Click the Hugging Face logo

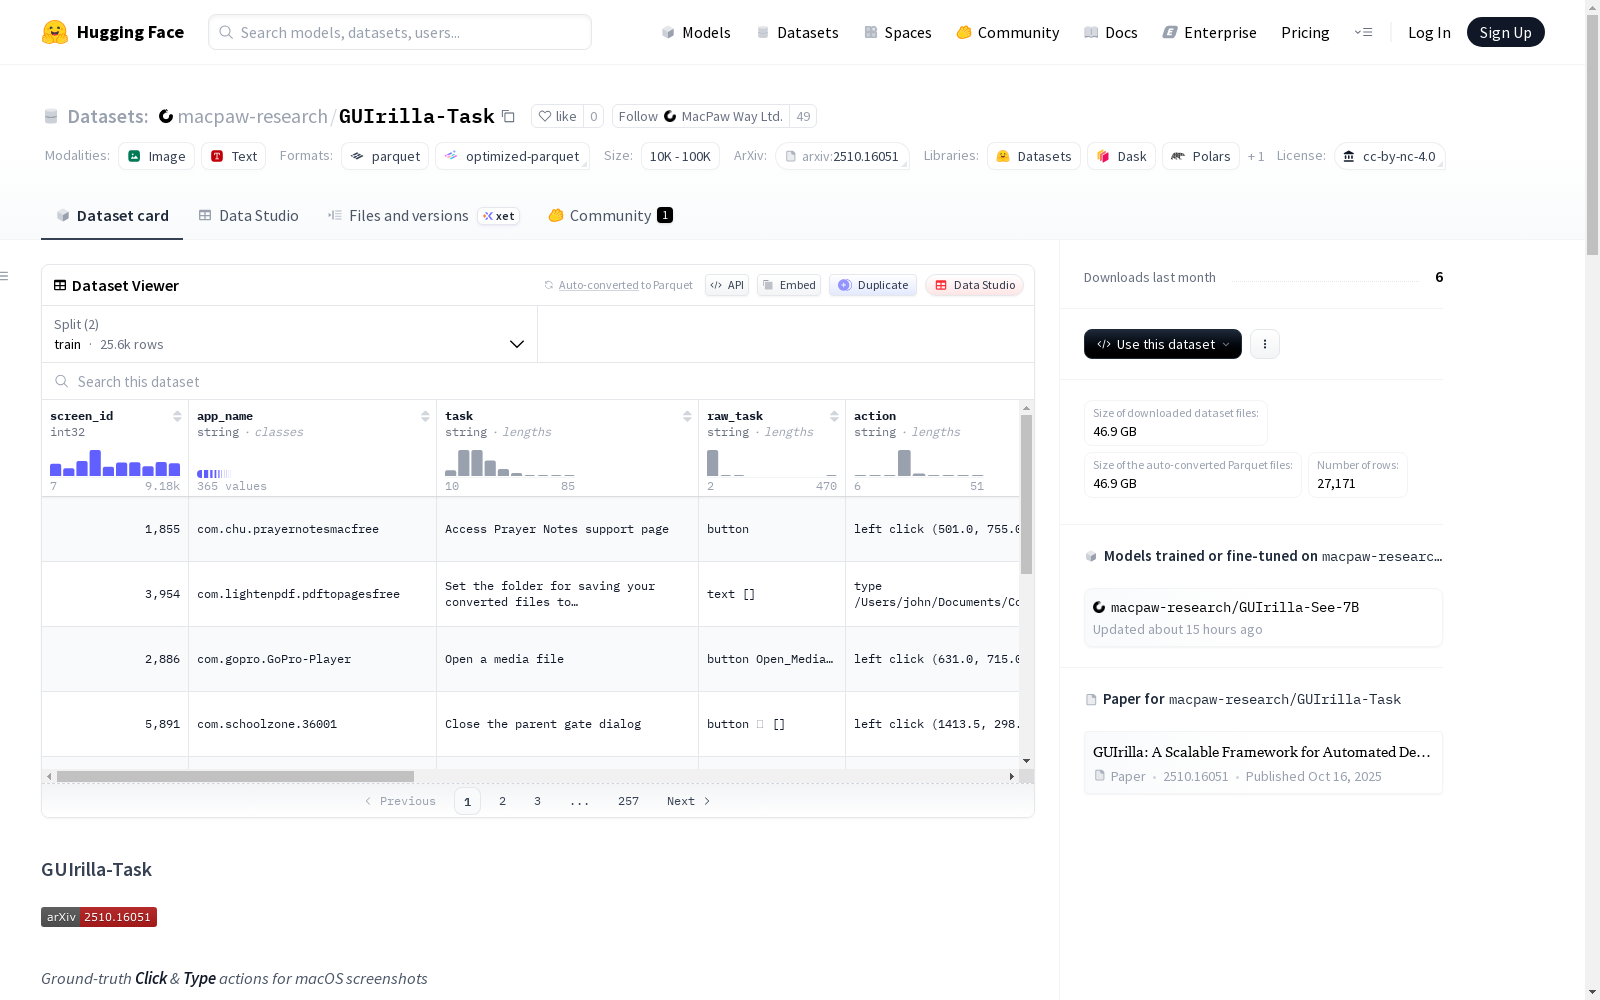click(x=113, y=32)
